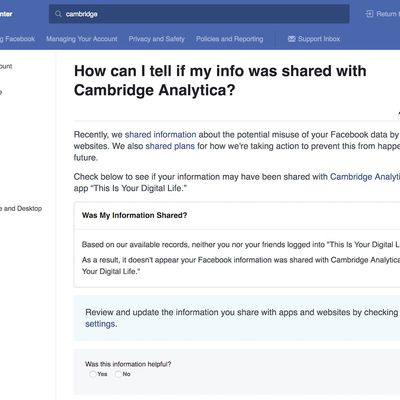Open Managing Your Account menu
The height and width of the screenshot is (400, 400).
82,39
